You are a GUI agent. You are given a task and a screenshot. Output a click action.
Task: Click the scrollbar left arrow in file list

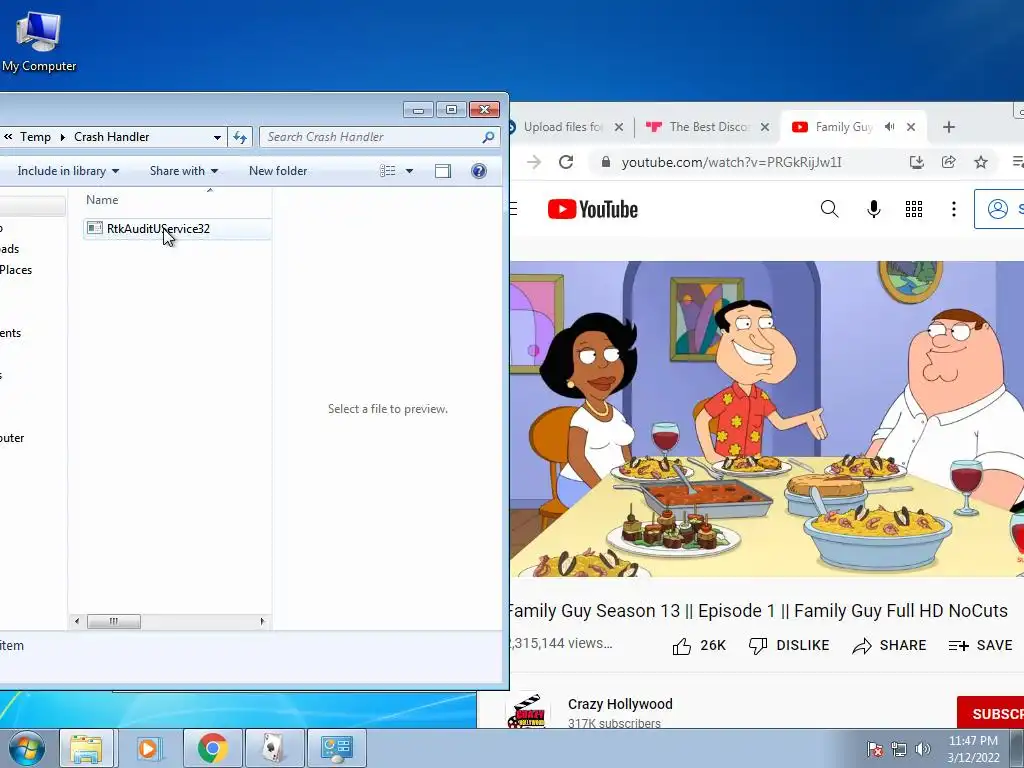click(x=77, y=621)
